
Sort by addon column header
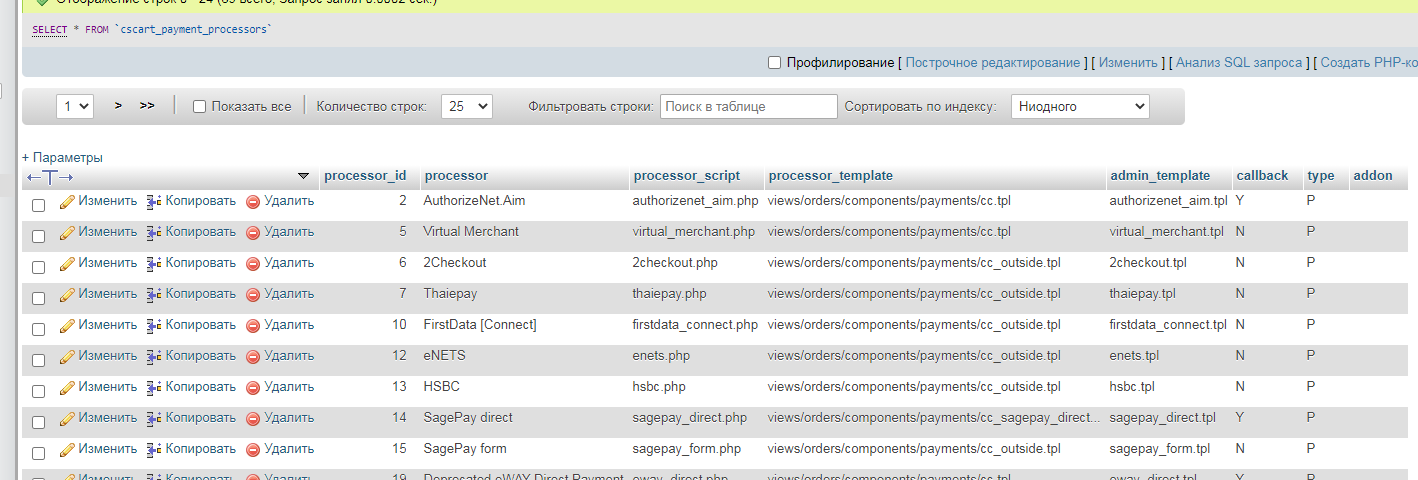click(x=1373, y=175)
